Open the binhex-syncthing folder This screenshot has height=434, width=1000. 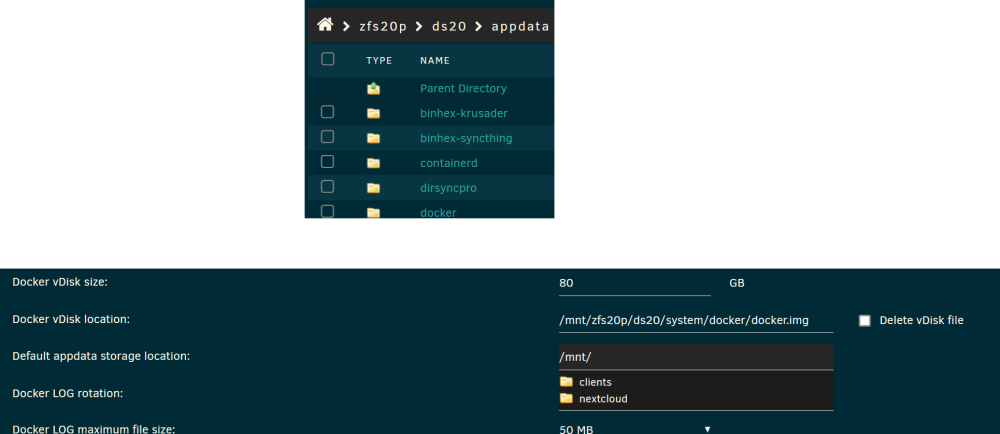coord(466,138)
